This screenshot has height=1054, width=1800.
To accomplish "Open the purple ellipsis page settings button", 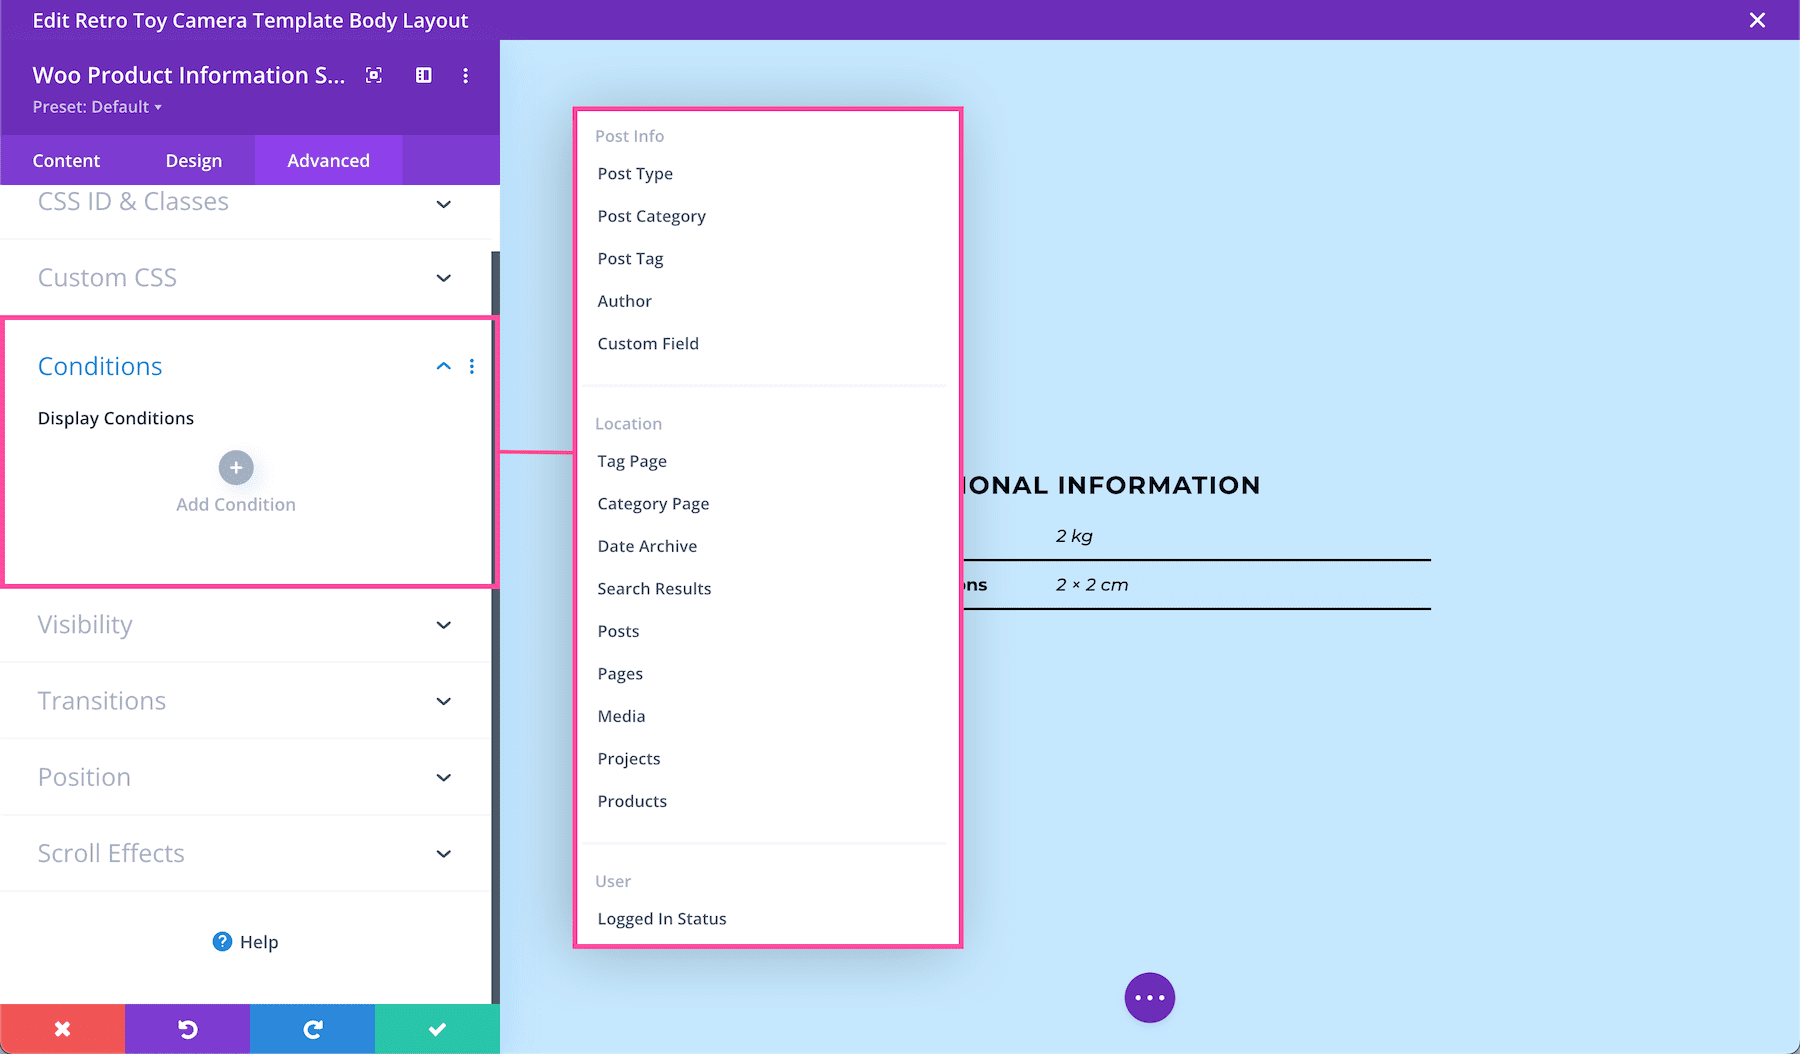I will point(1149,997).
